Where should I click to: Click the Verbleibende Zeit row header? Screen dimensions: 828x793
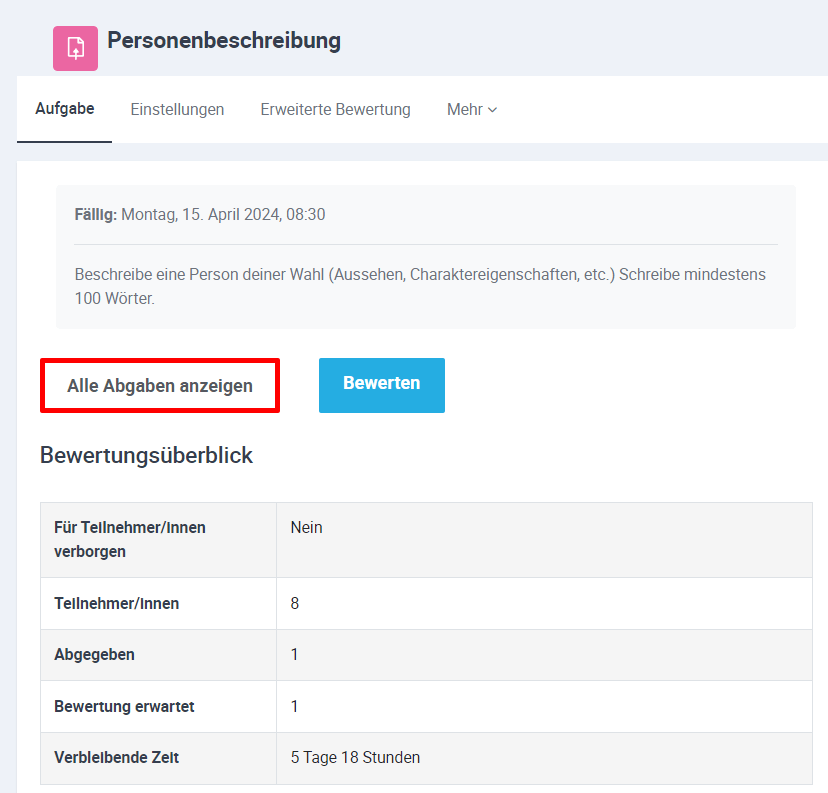click(x=118, y=757)
